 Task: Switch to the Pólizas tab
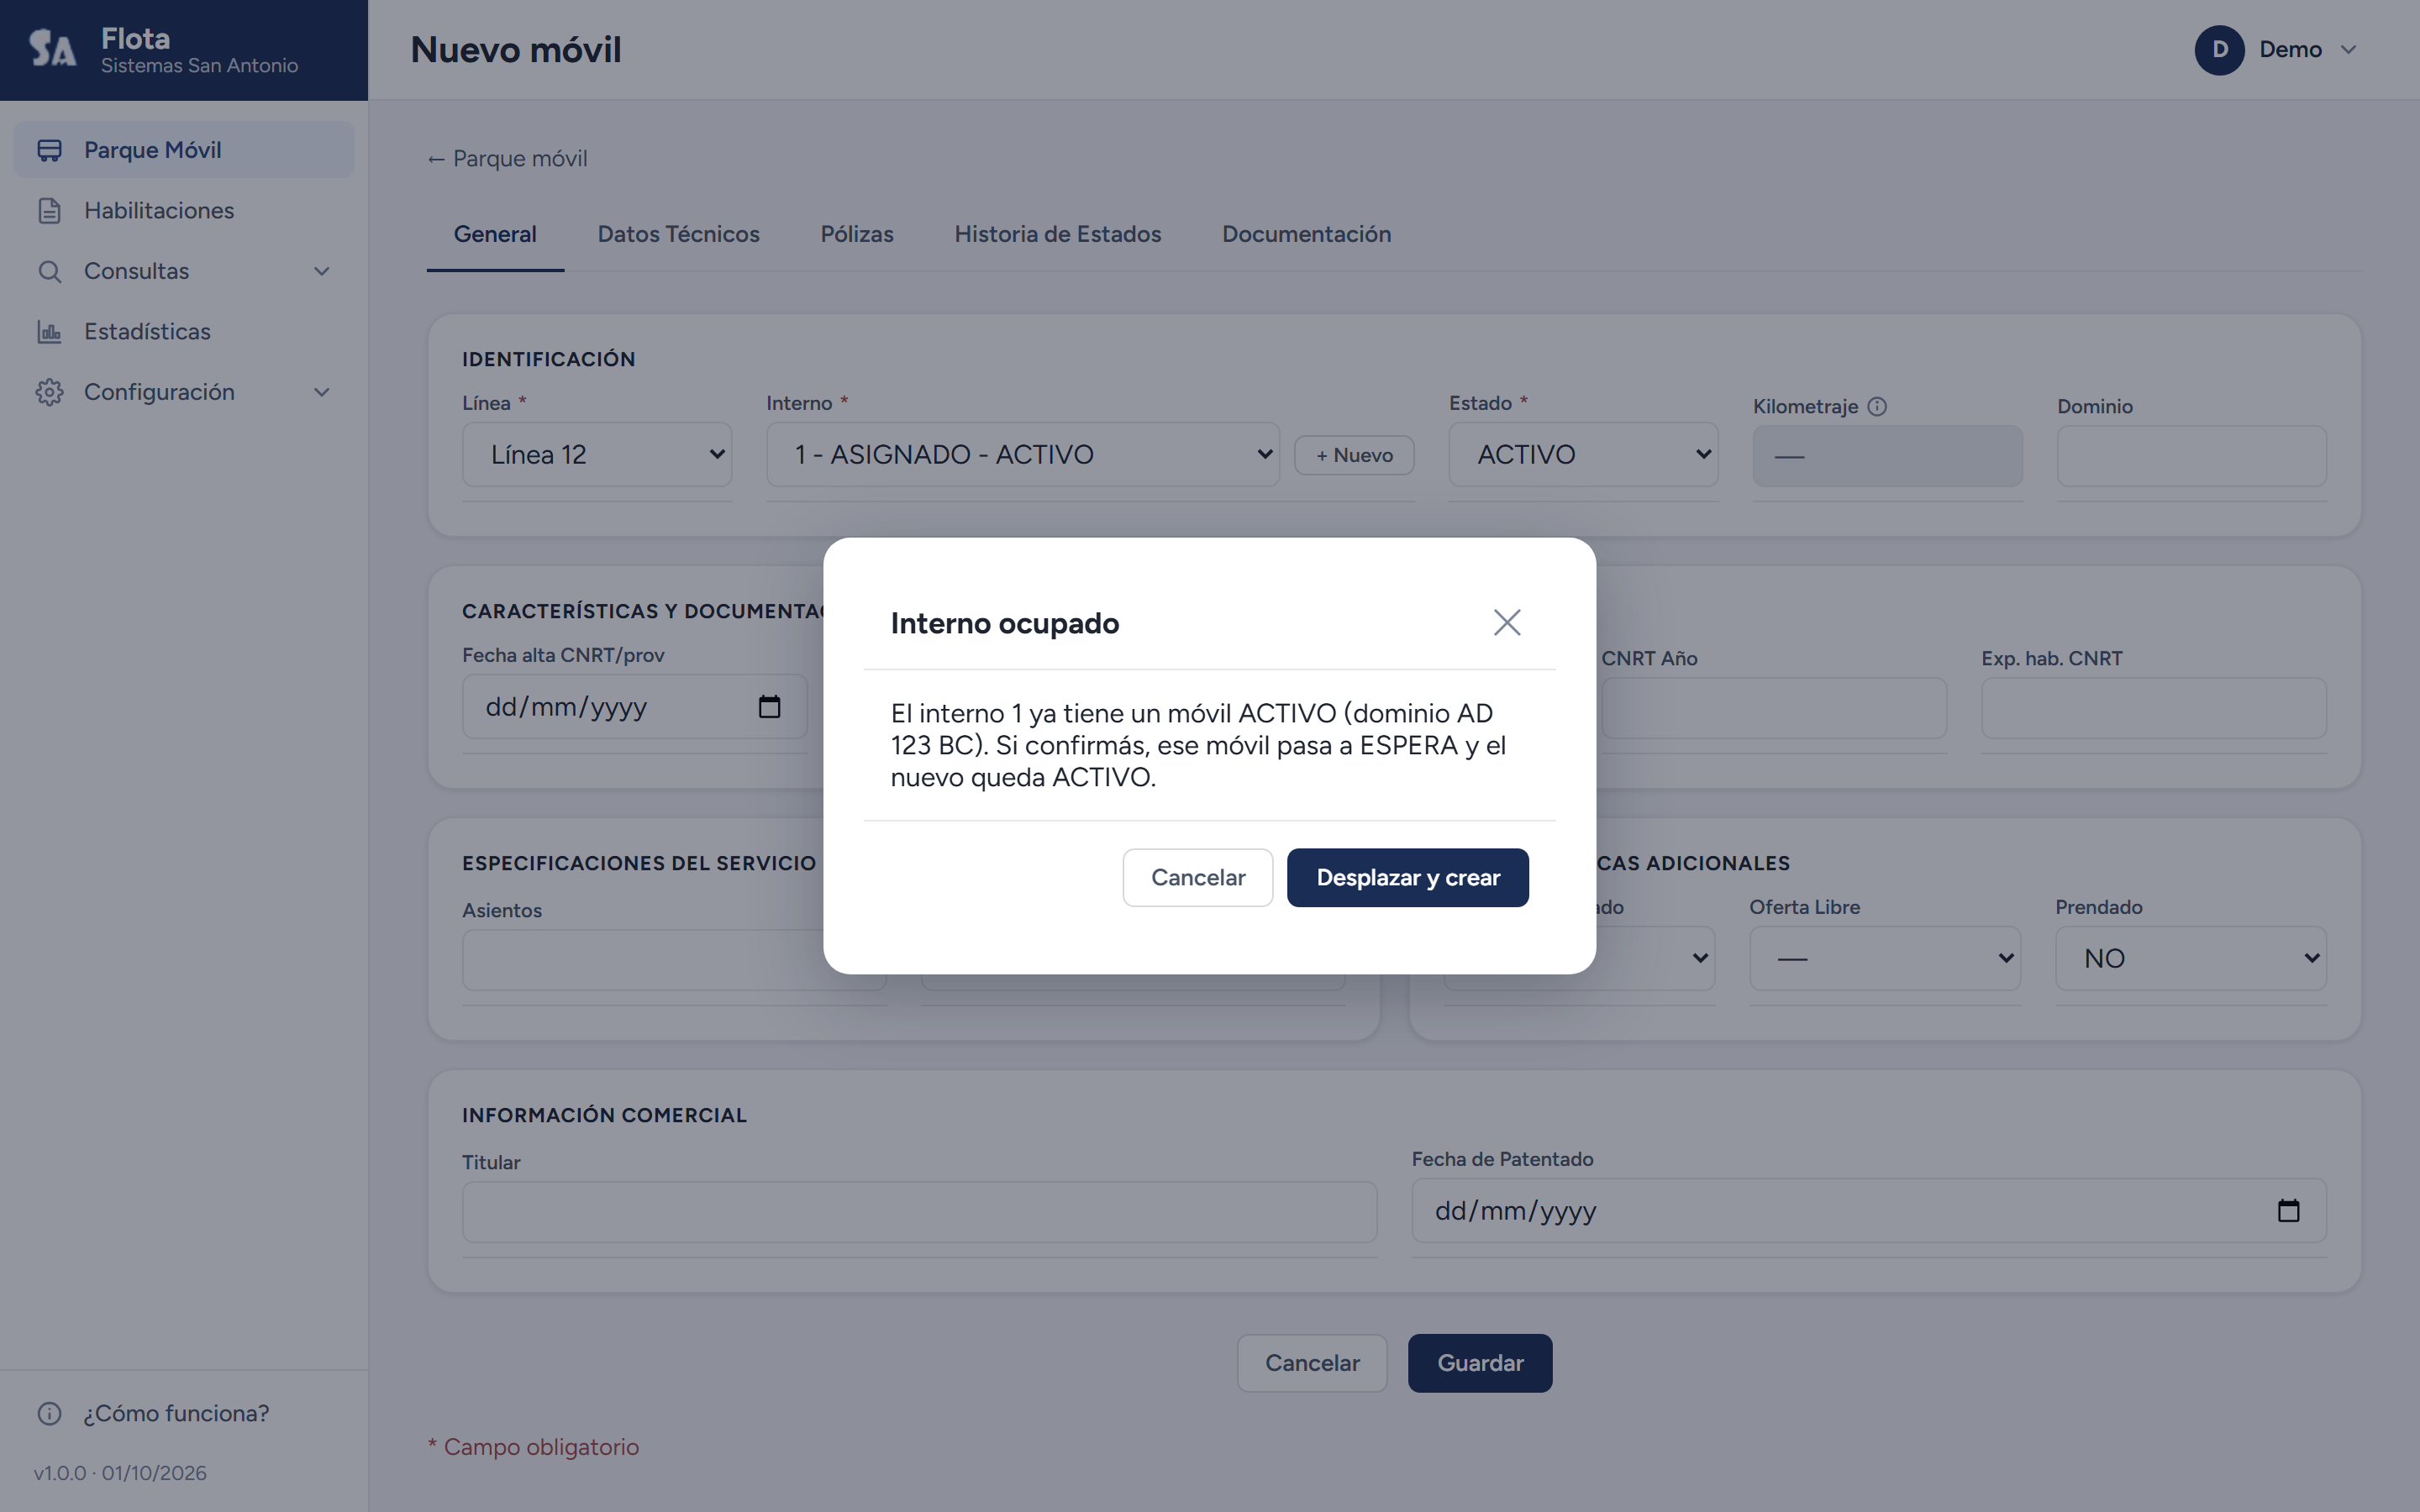[857, 234]
